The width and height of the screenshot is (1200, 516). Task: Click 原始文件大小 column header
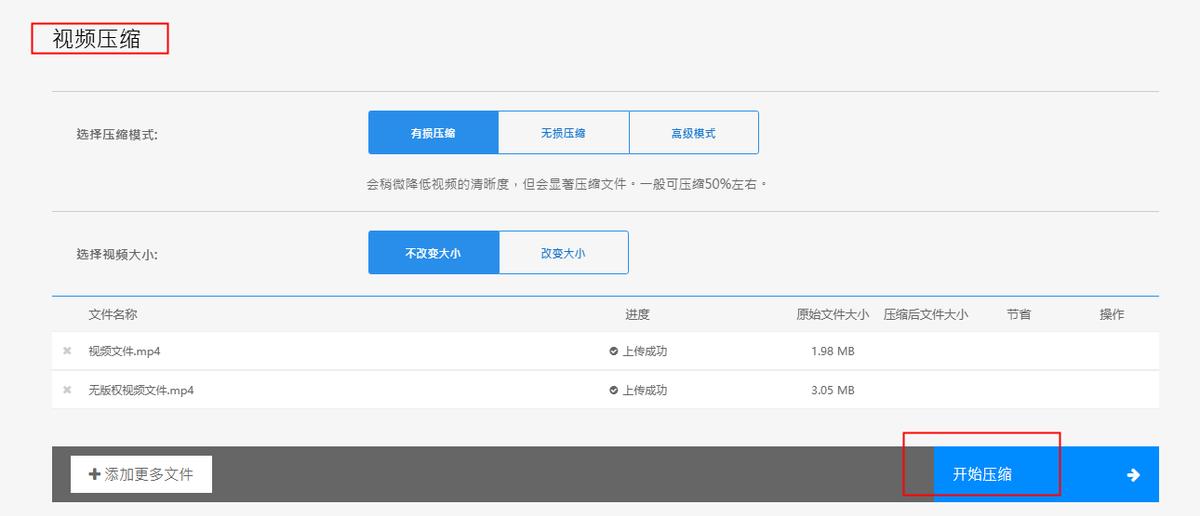point(832,314)
